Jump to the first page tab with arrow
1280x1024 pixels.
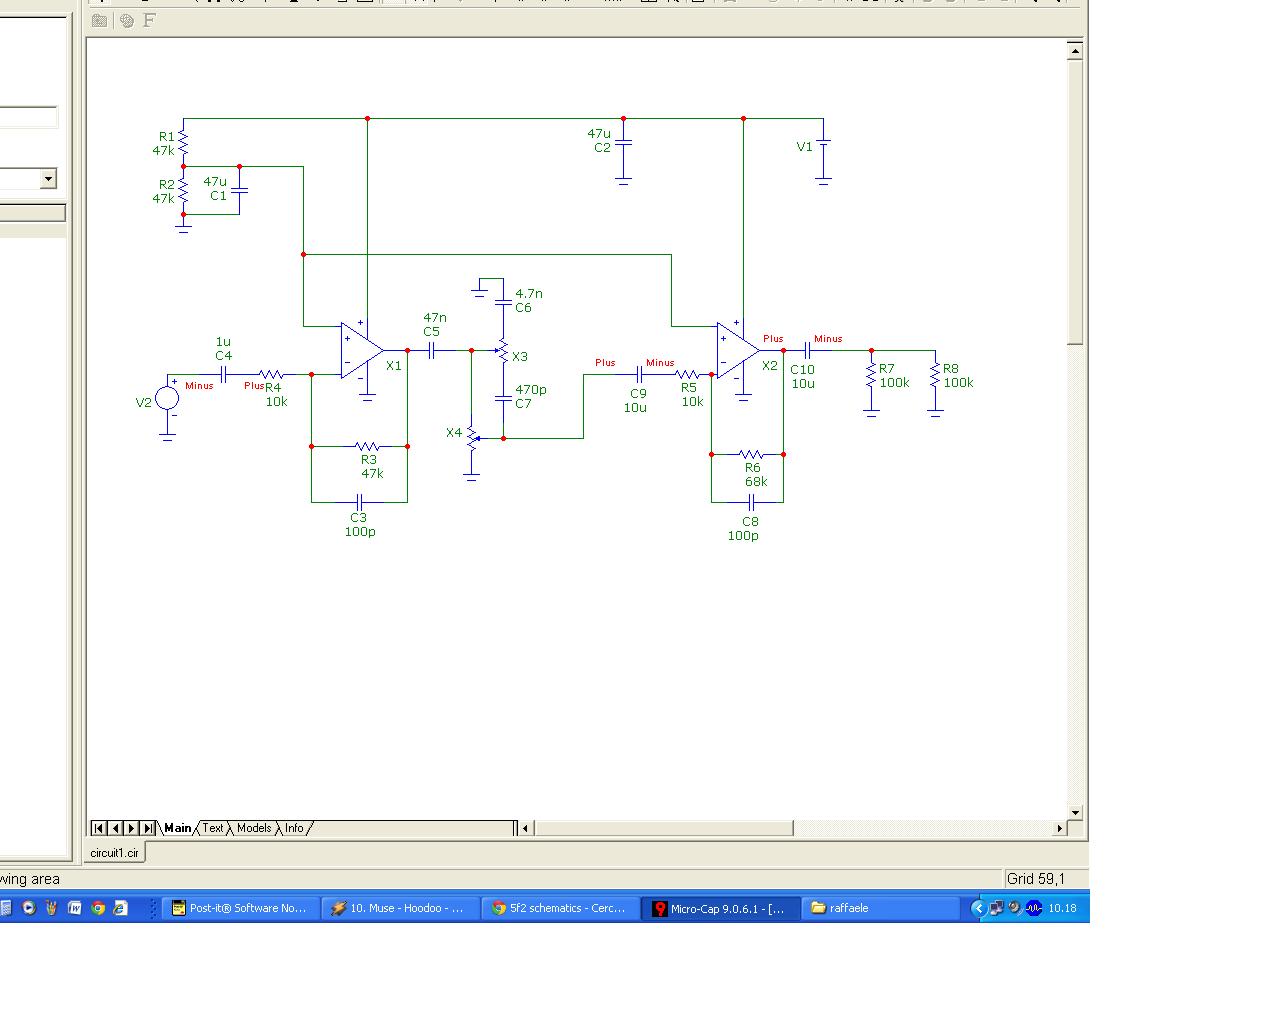99,828
